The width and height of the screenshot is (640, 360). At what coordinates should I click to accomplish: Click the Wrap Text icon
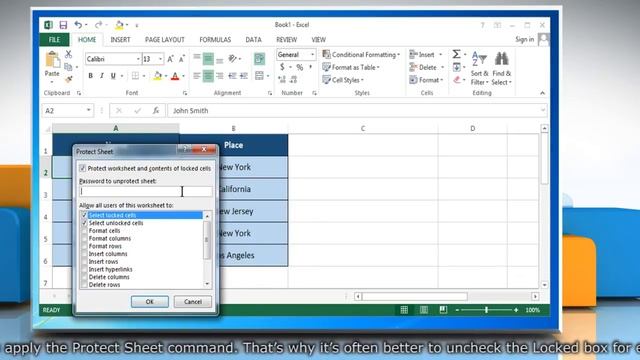[259, 59]
